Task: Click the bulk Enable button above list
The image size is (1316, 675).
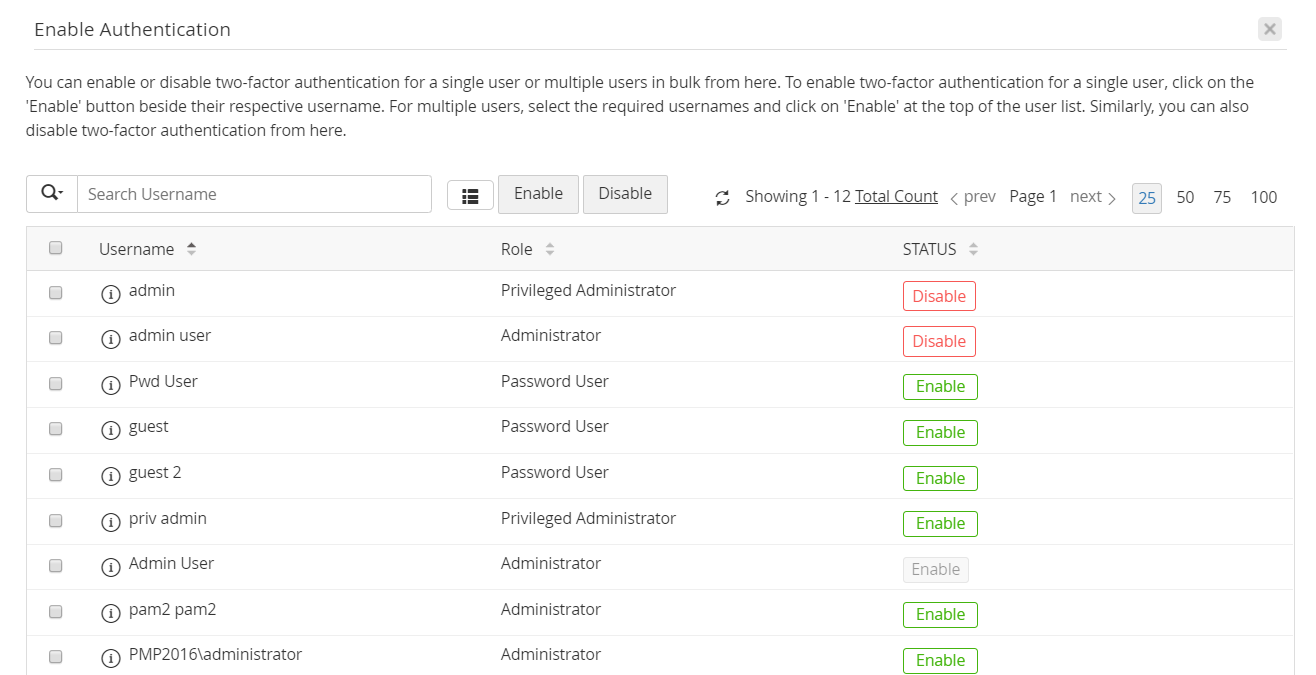Action: click(538, 194)
